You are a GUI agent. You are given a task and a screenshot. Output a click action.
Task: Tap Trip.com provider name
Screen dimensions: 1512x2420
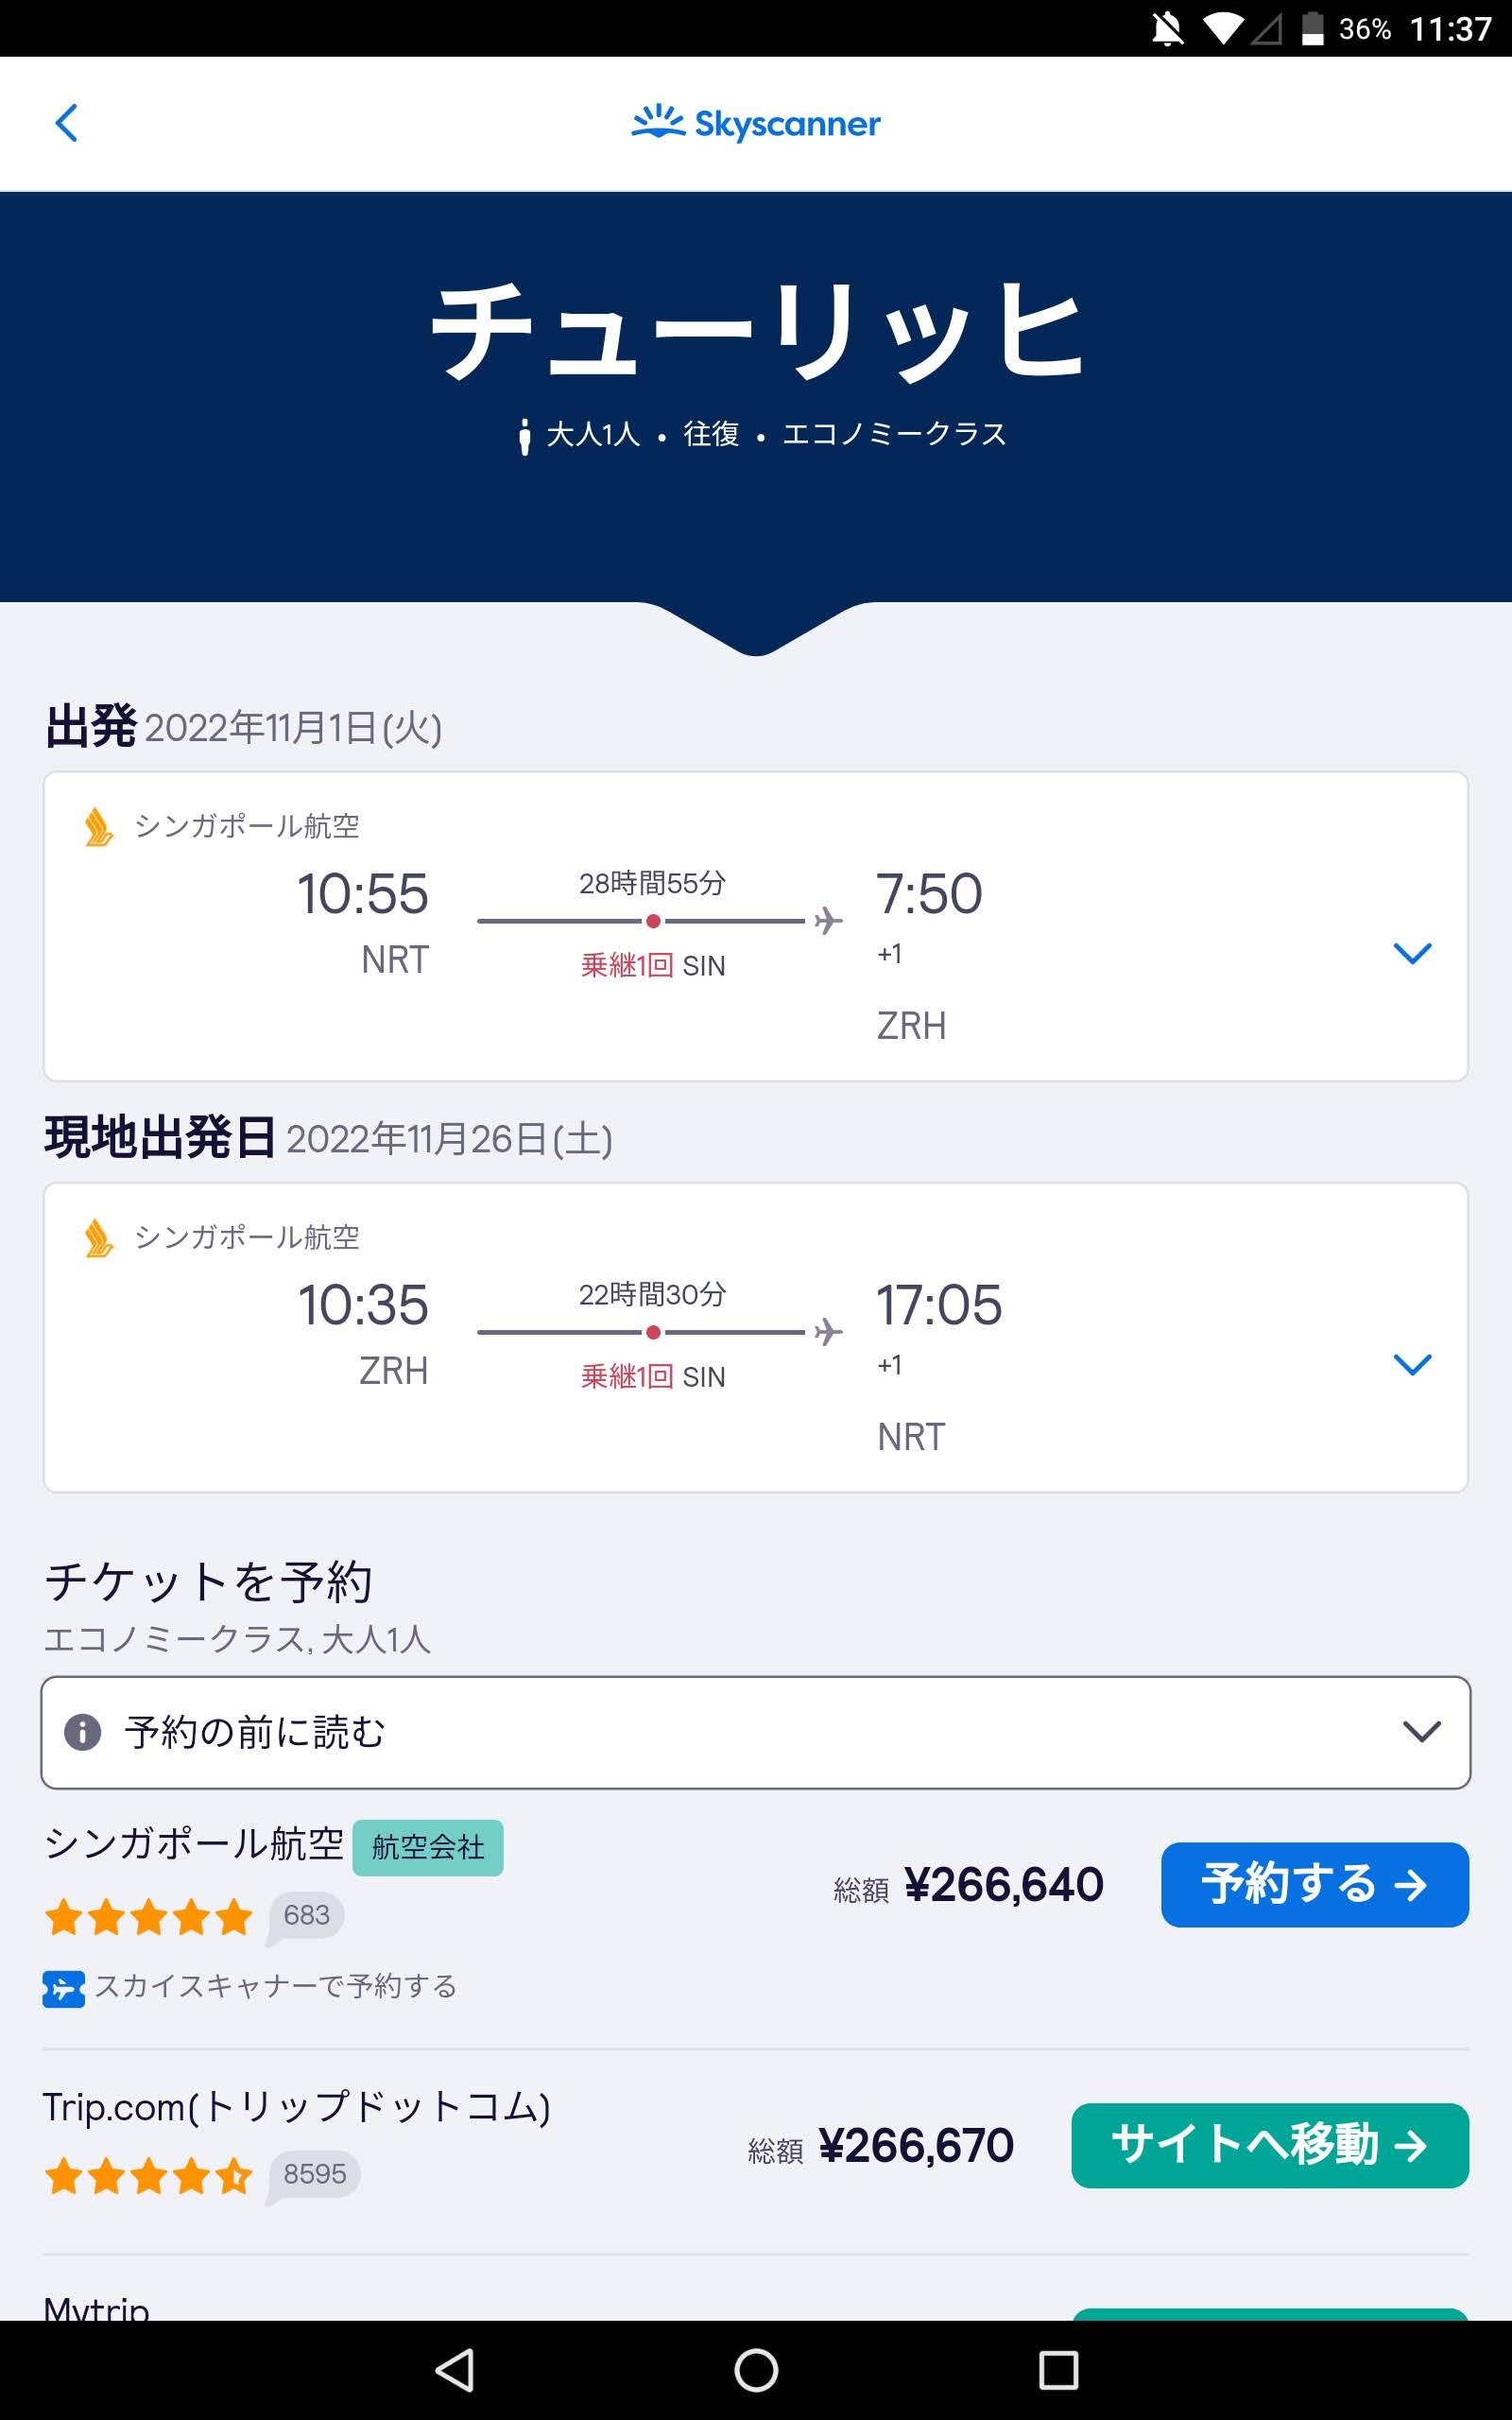click(296, 2108)
